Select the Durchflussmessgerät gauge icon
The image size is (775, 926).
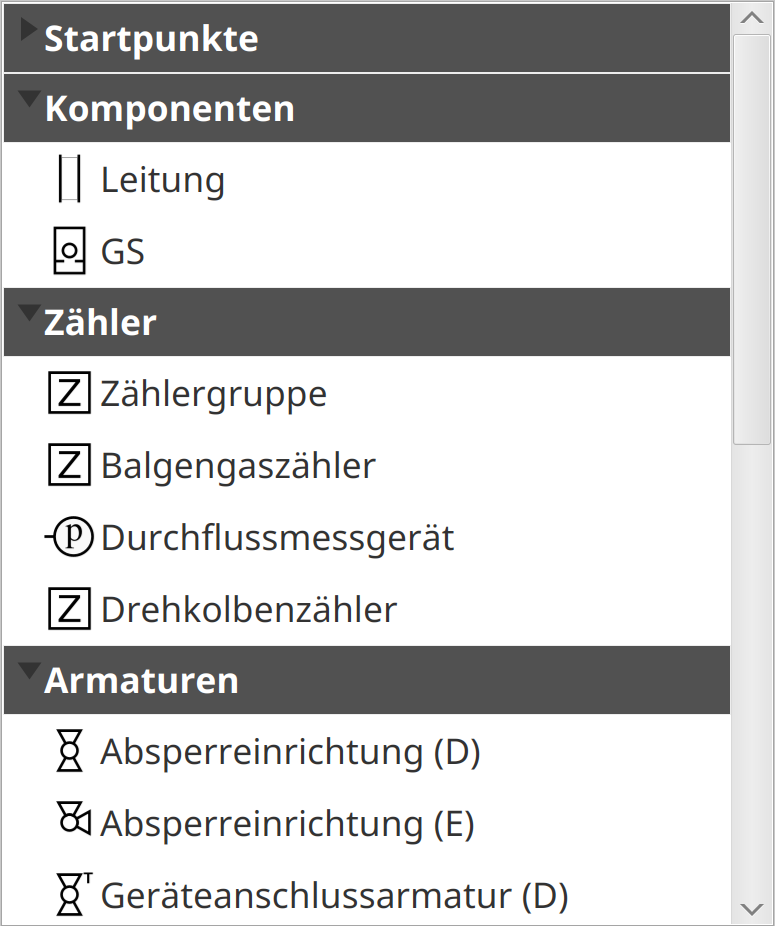pyautogui.click(x=69, y=536)
